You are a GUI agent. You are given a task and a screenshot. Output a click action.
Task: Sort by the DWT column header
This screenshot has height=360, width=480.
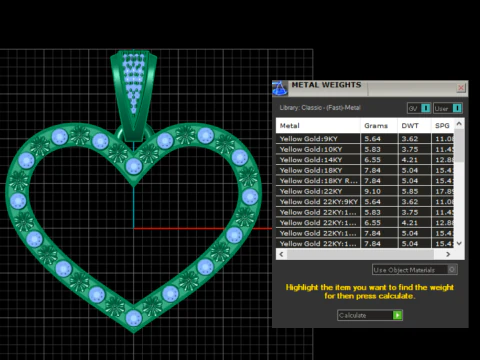pyautogui.click(x=414, y=126)
